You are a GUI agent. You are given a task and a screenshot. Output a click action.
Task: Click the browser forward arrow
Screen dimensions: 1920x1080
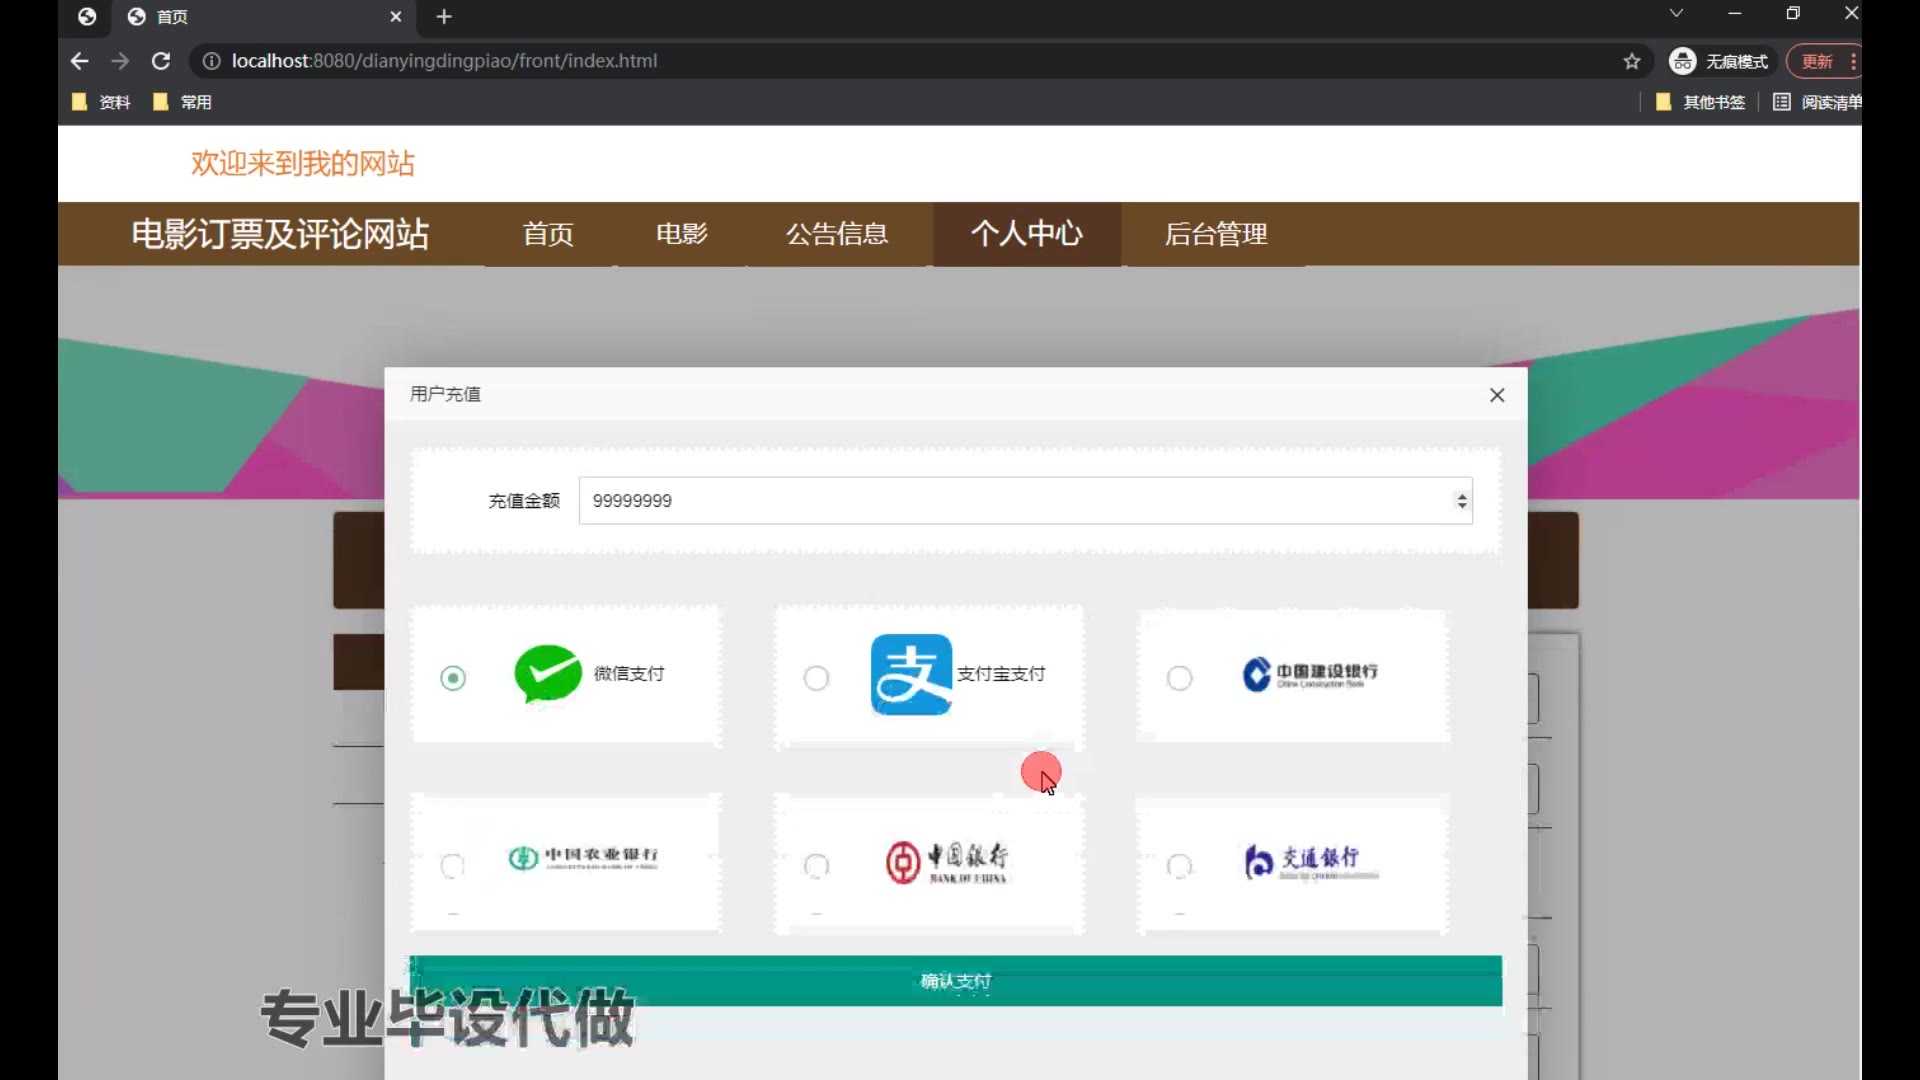120,61
